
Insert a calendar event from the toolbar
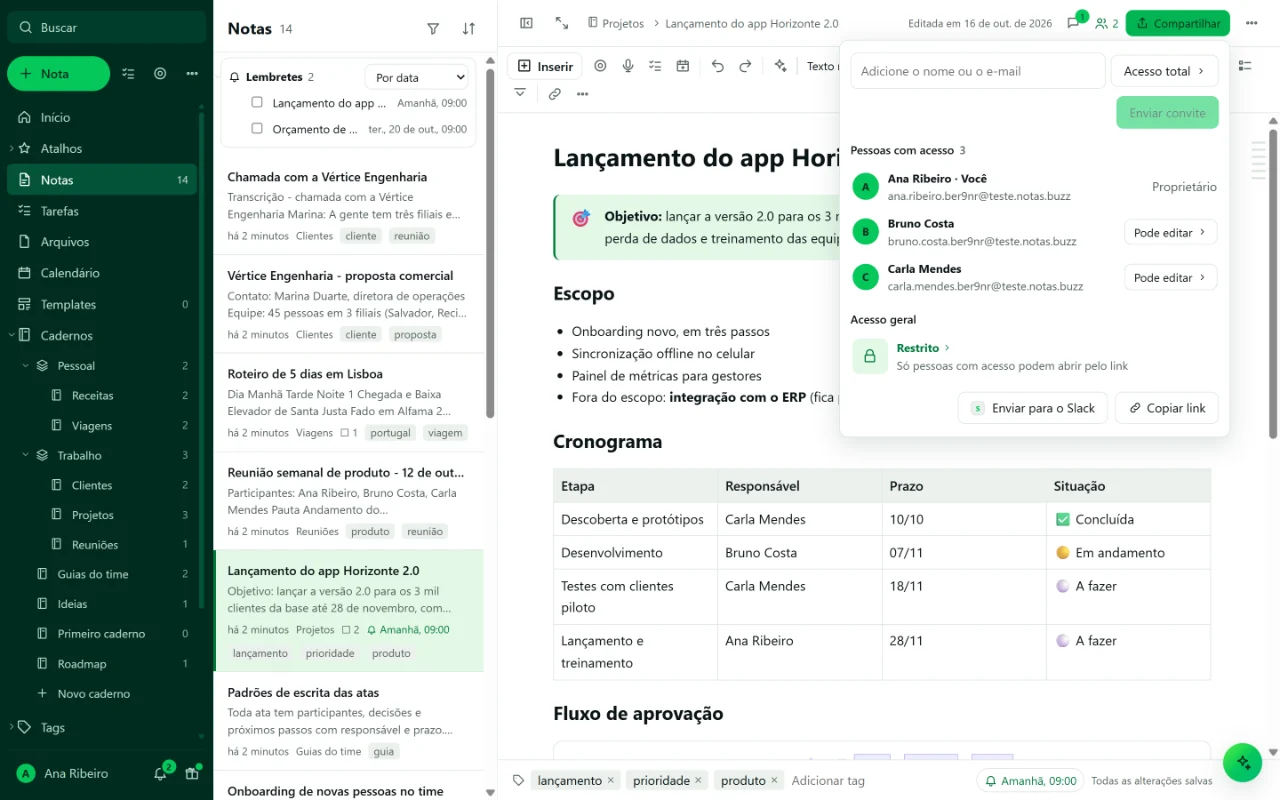(x=683, y=66)
